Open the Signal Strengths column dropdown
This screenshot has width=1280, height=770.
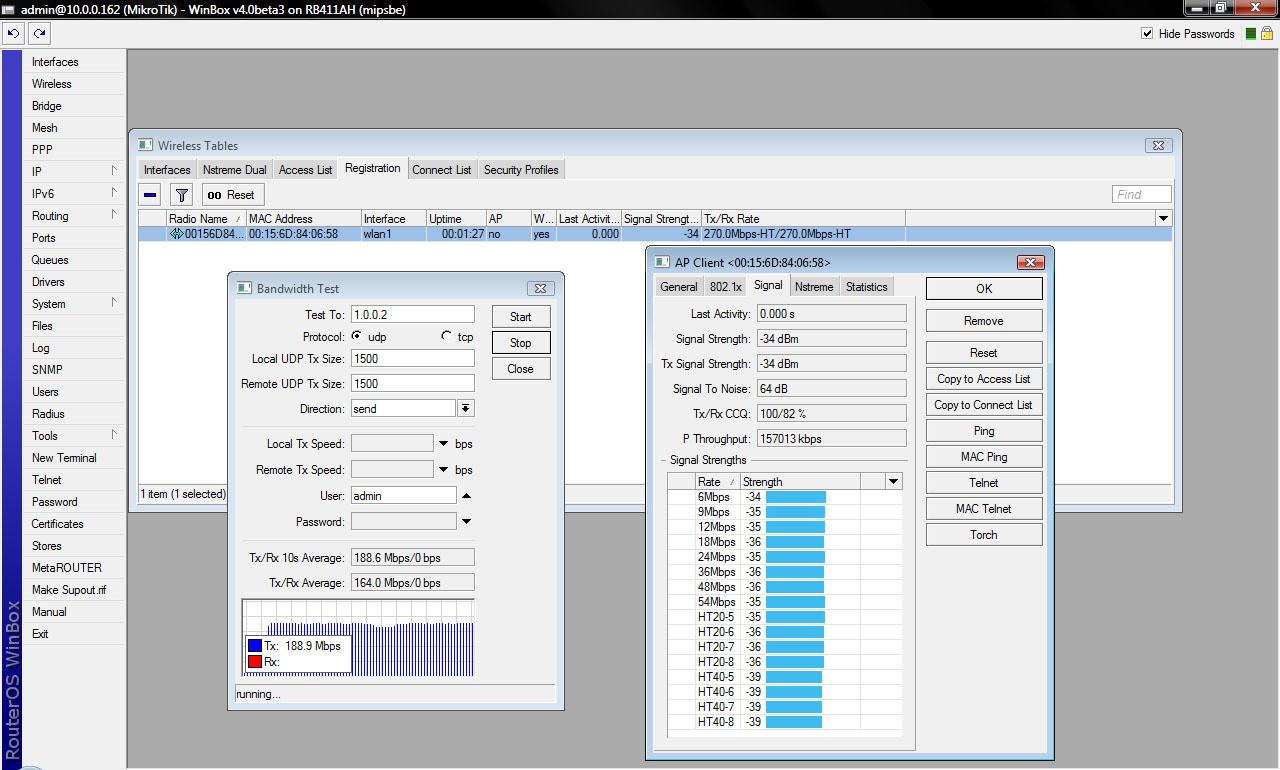[893, 481]
